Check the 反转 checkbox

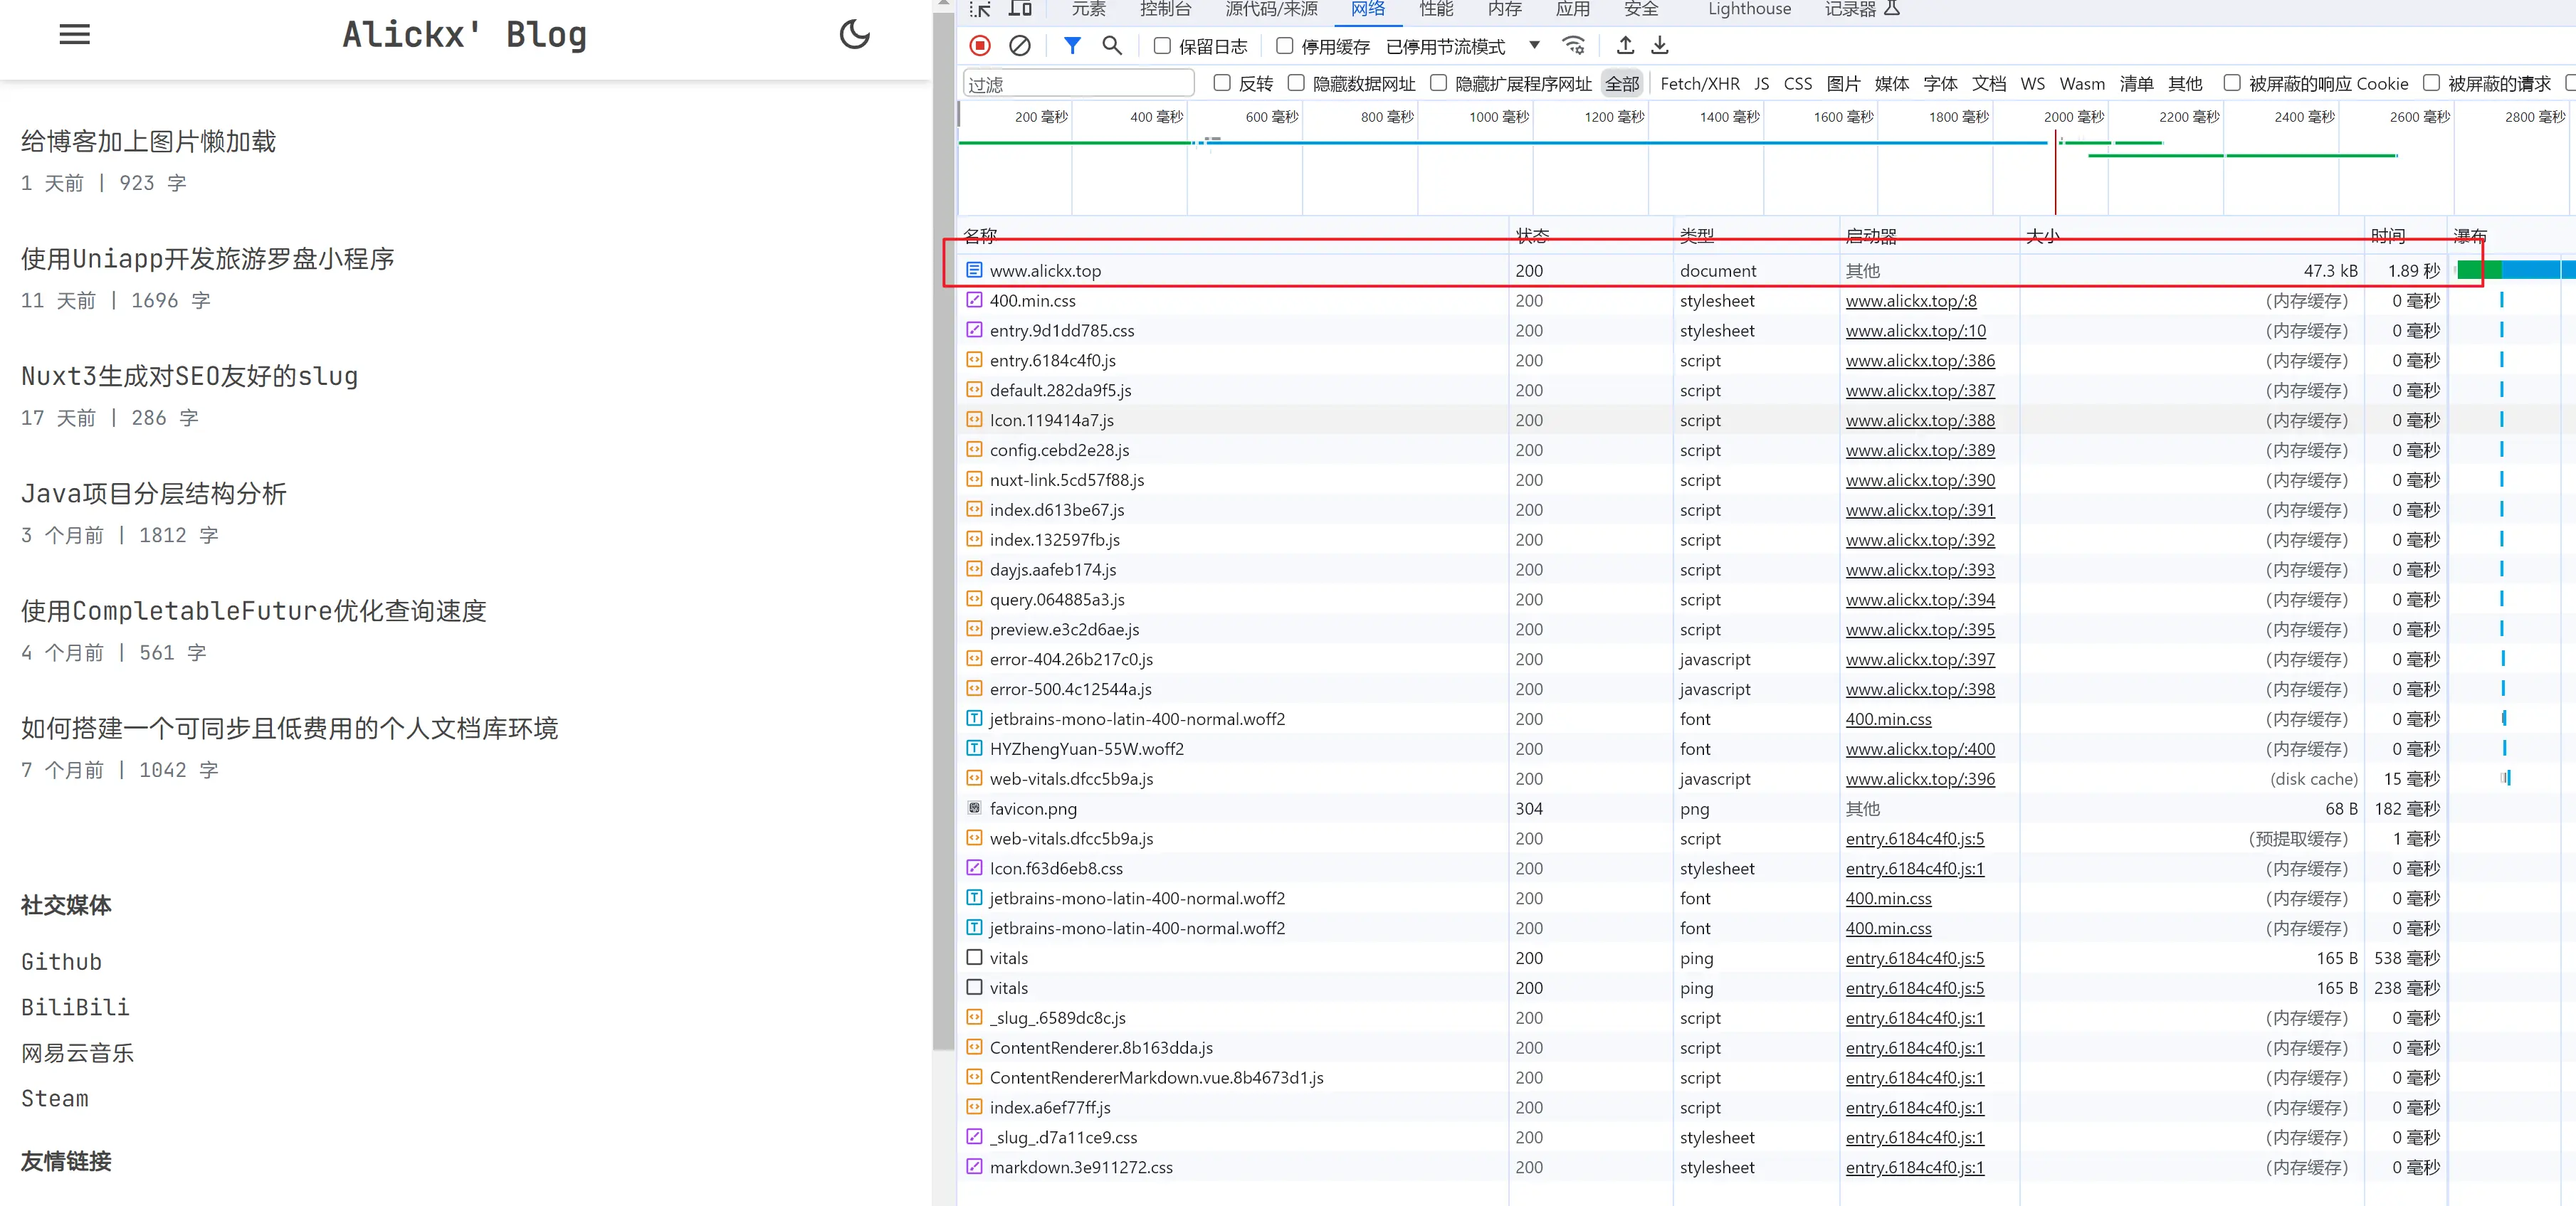[1222, 83]
